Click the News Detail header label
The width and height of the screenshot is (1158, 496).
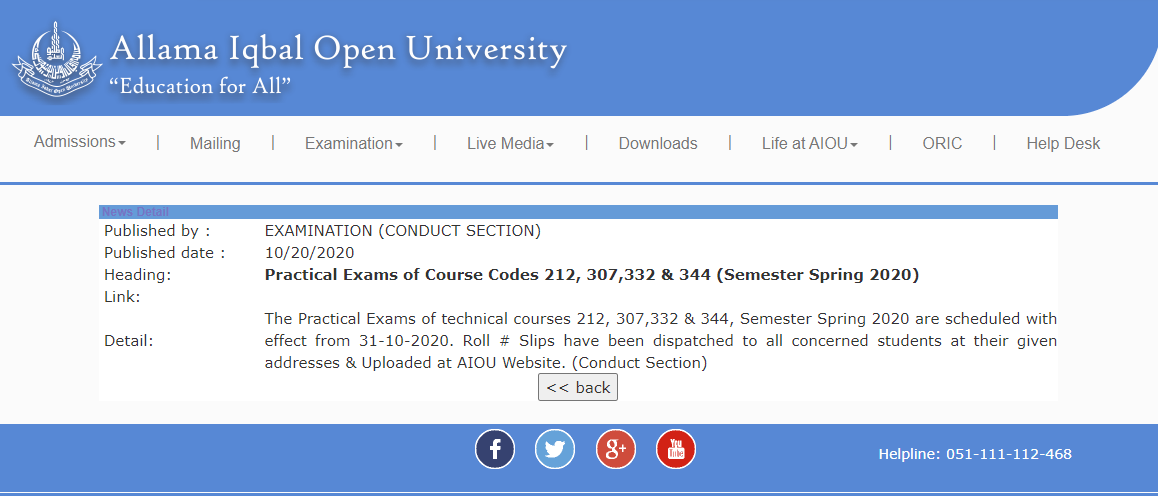[135, 213]
